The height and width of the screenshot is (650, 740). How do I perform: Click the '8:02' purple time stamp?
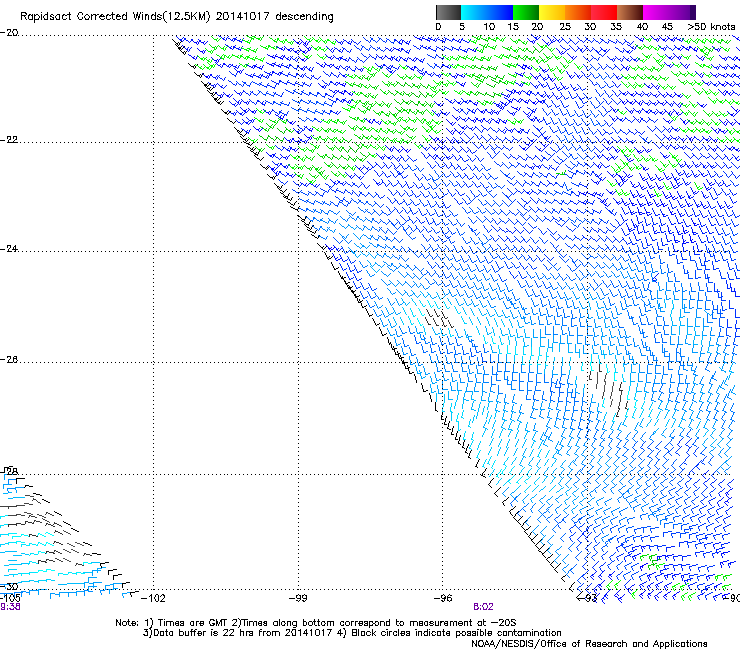tap(483, 607)
